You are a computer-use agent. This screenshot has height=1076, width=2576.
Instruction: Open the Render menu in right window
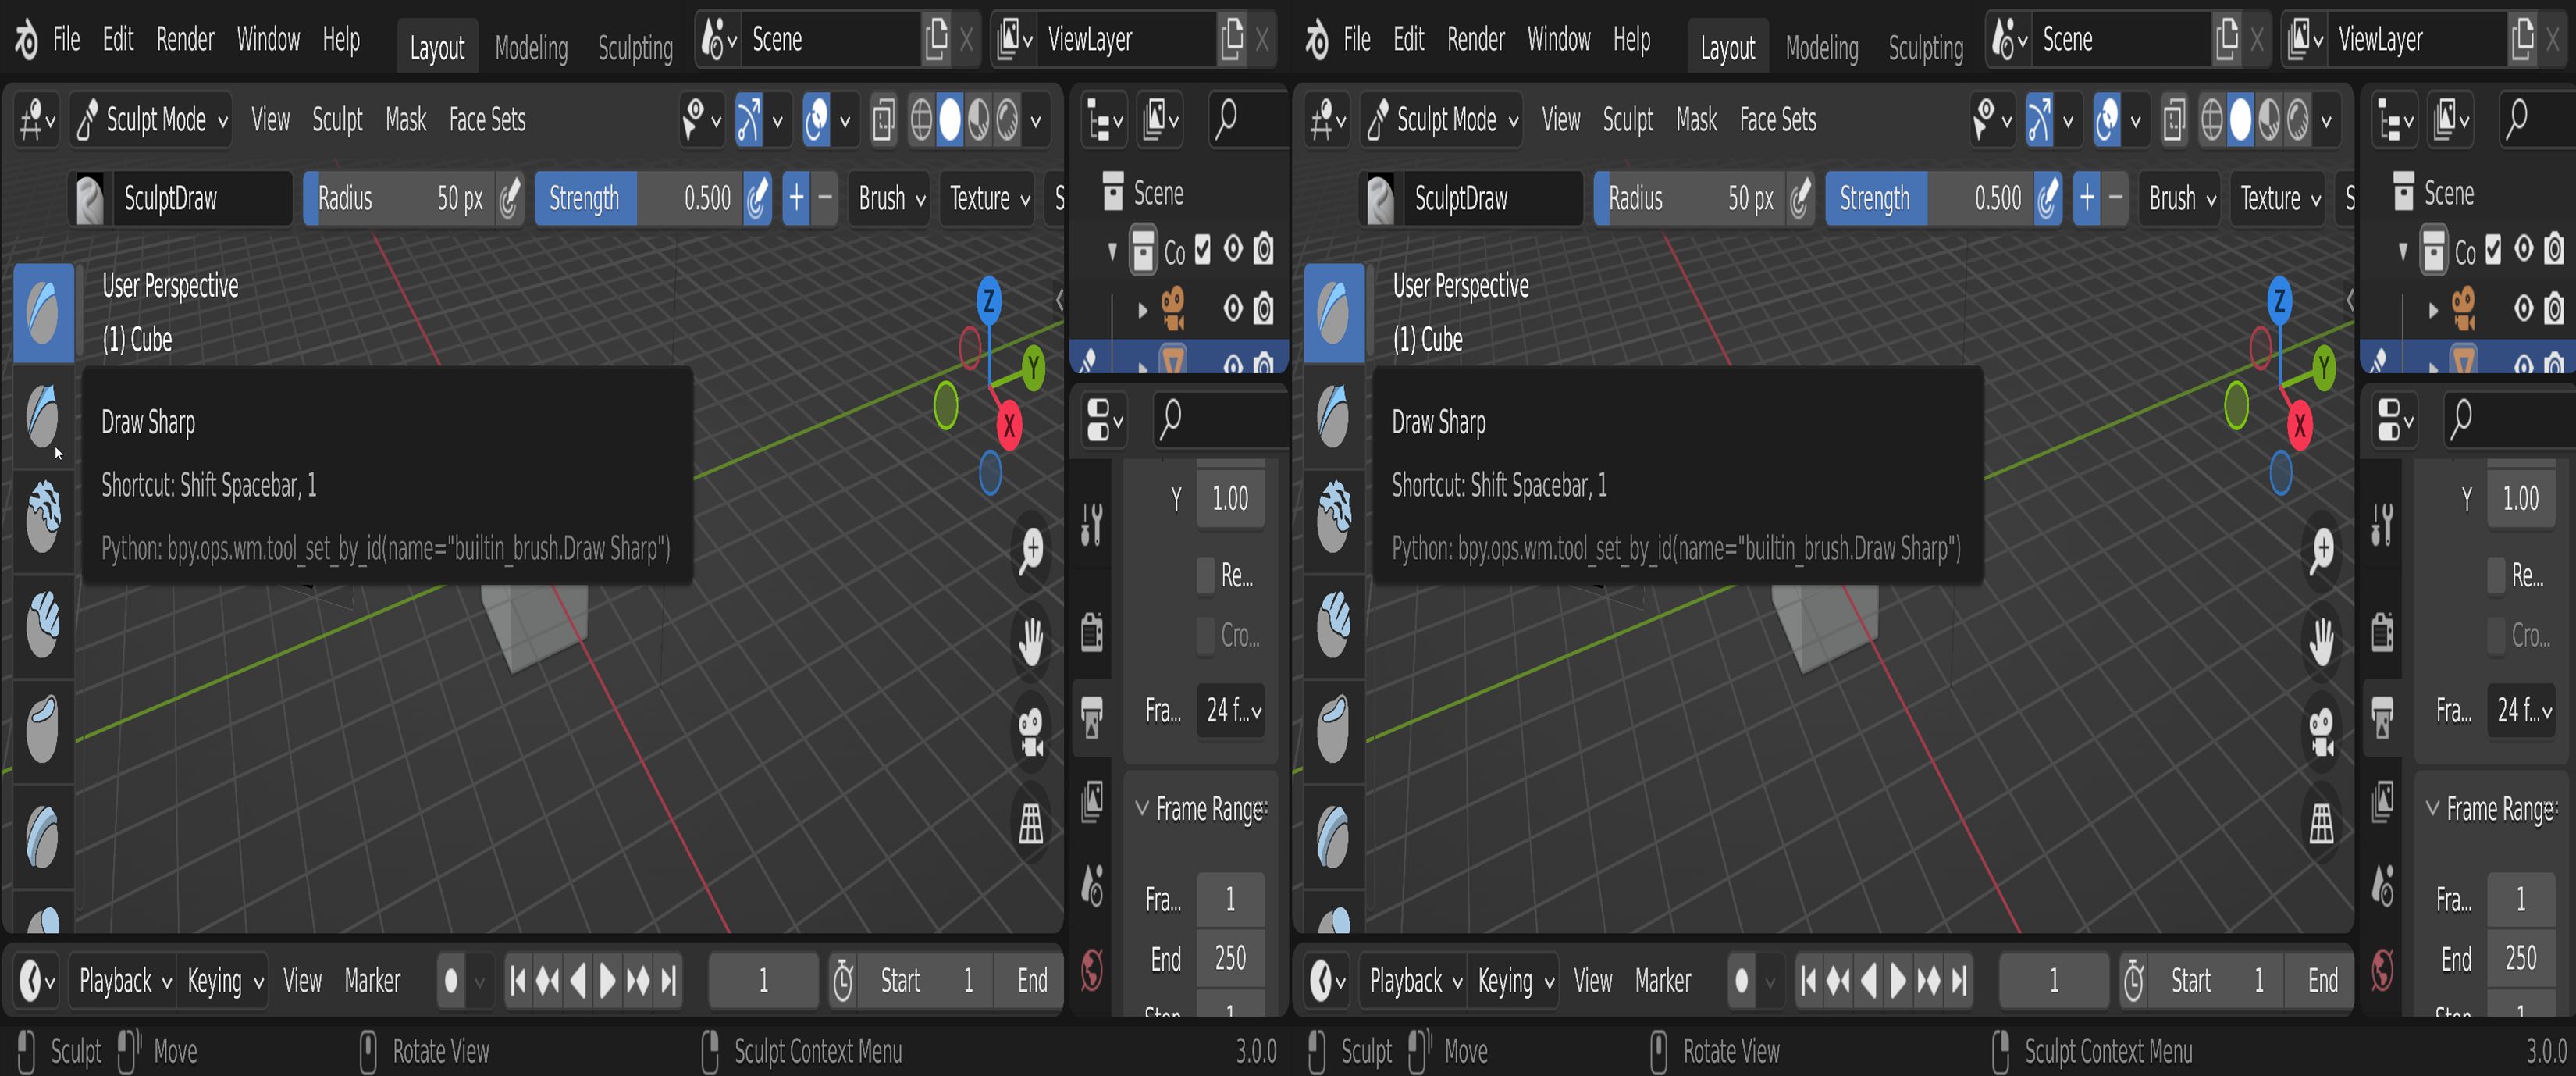(x=1476, y=40)
